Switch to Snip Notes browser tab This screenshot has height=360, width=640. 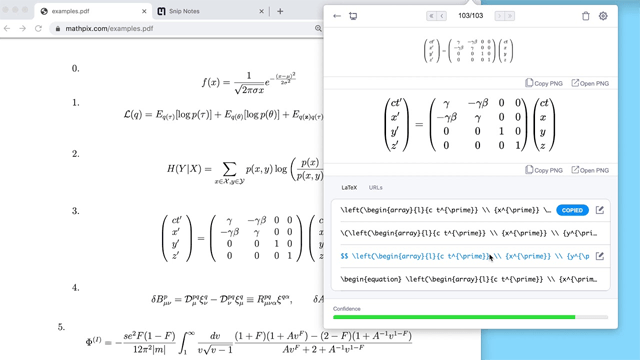(211, 11)
